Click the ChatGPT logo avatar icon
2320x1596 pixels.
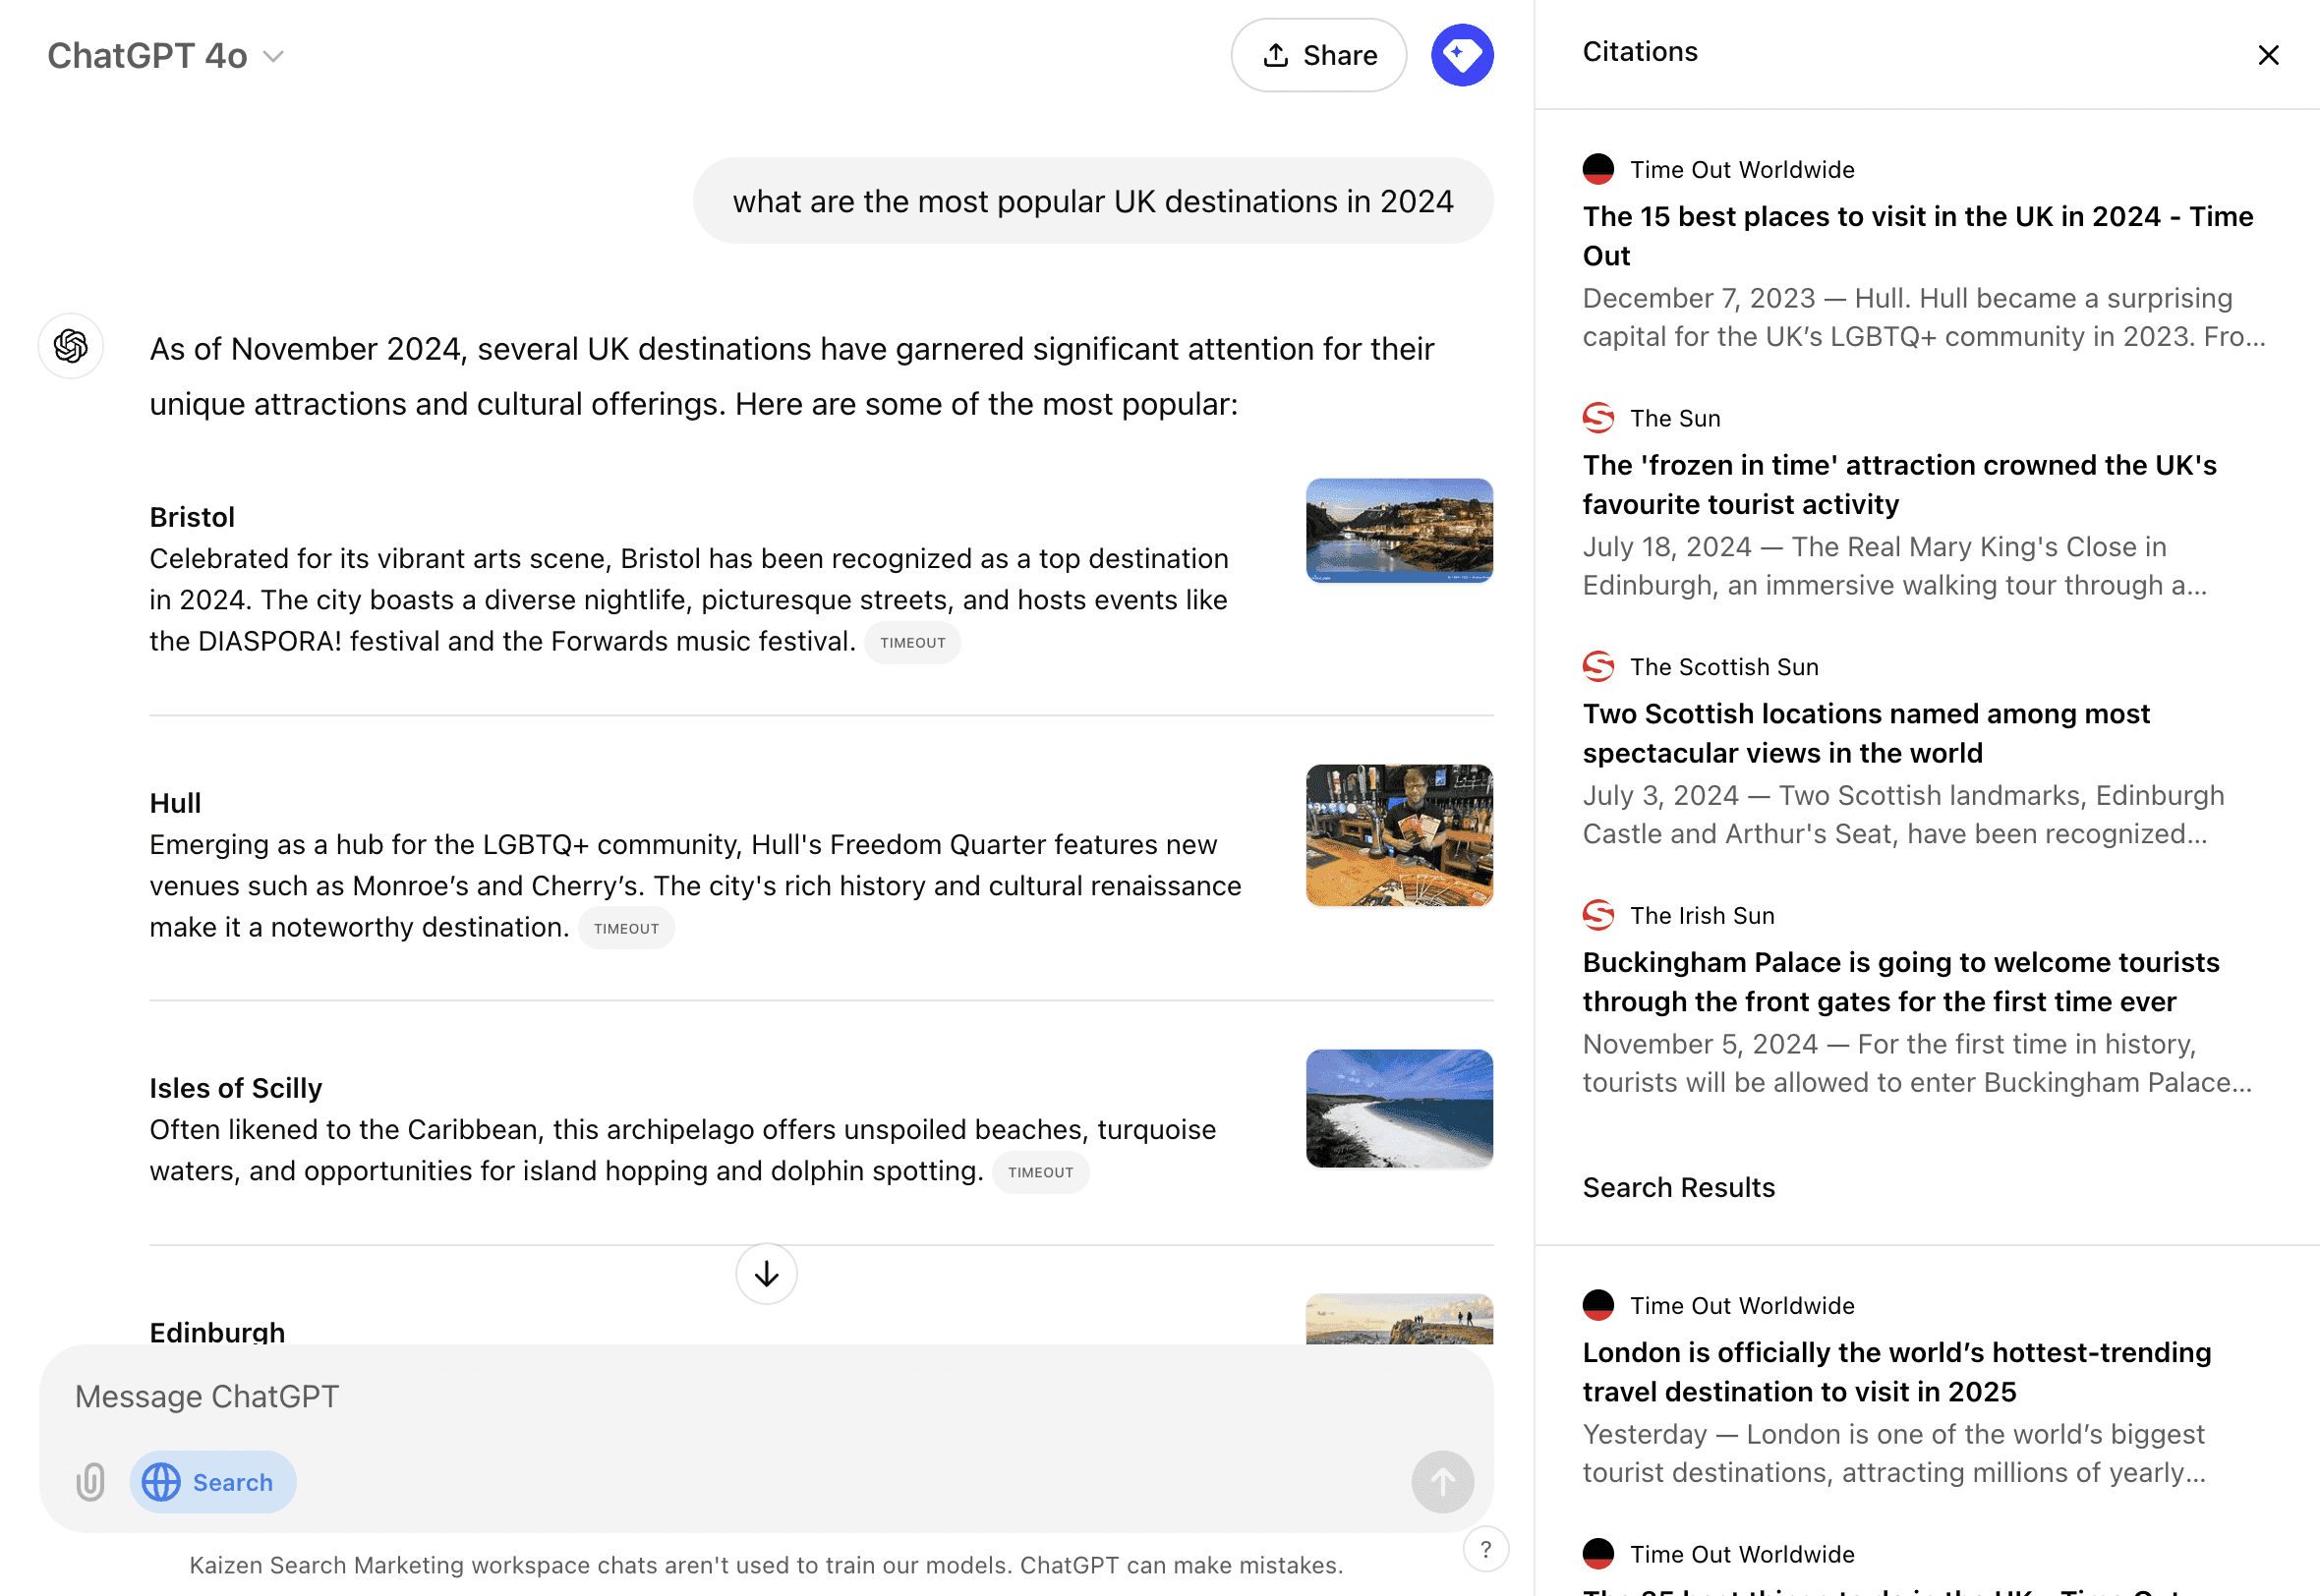pos(71,346)
